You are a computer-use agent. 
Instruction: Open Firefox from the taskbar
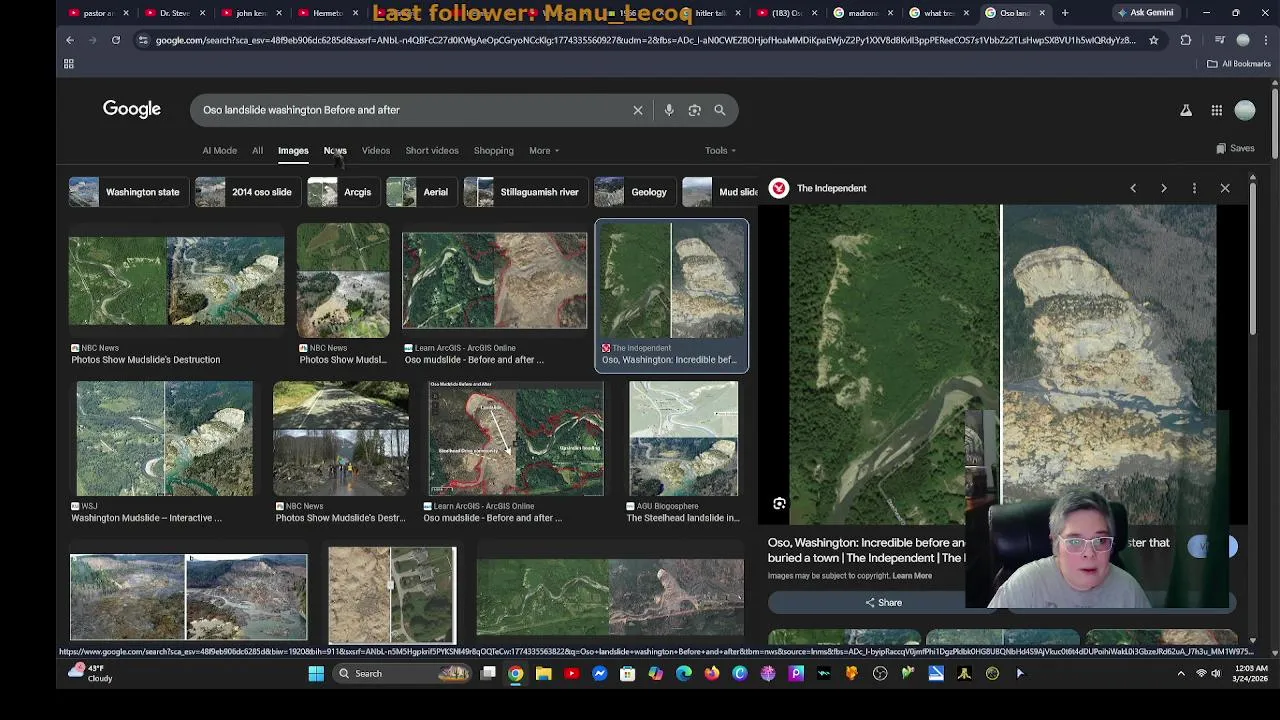[x=711, y=674]
